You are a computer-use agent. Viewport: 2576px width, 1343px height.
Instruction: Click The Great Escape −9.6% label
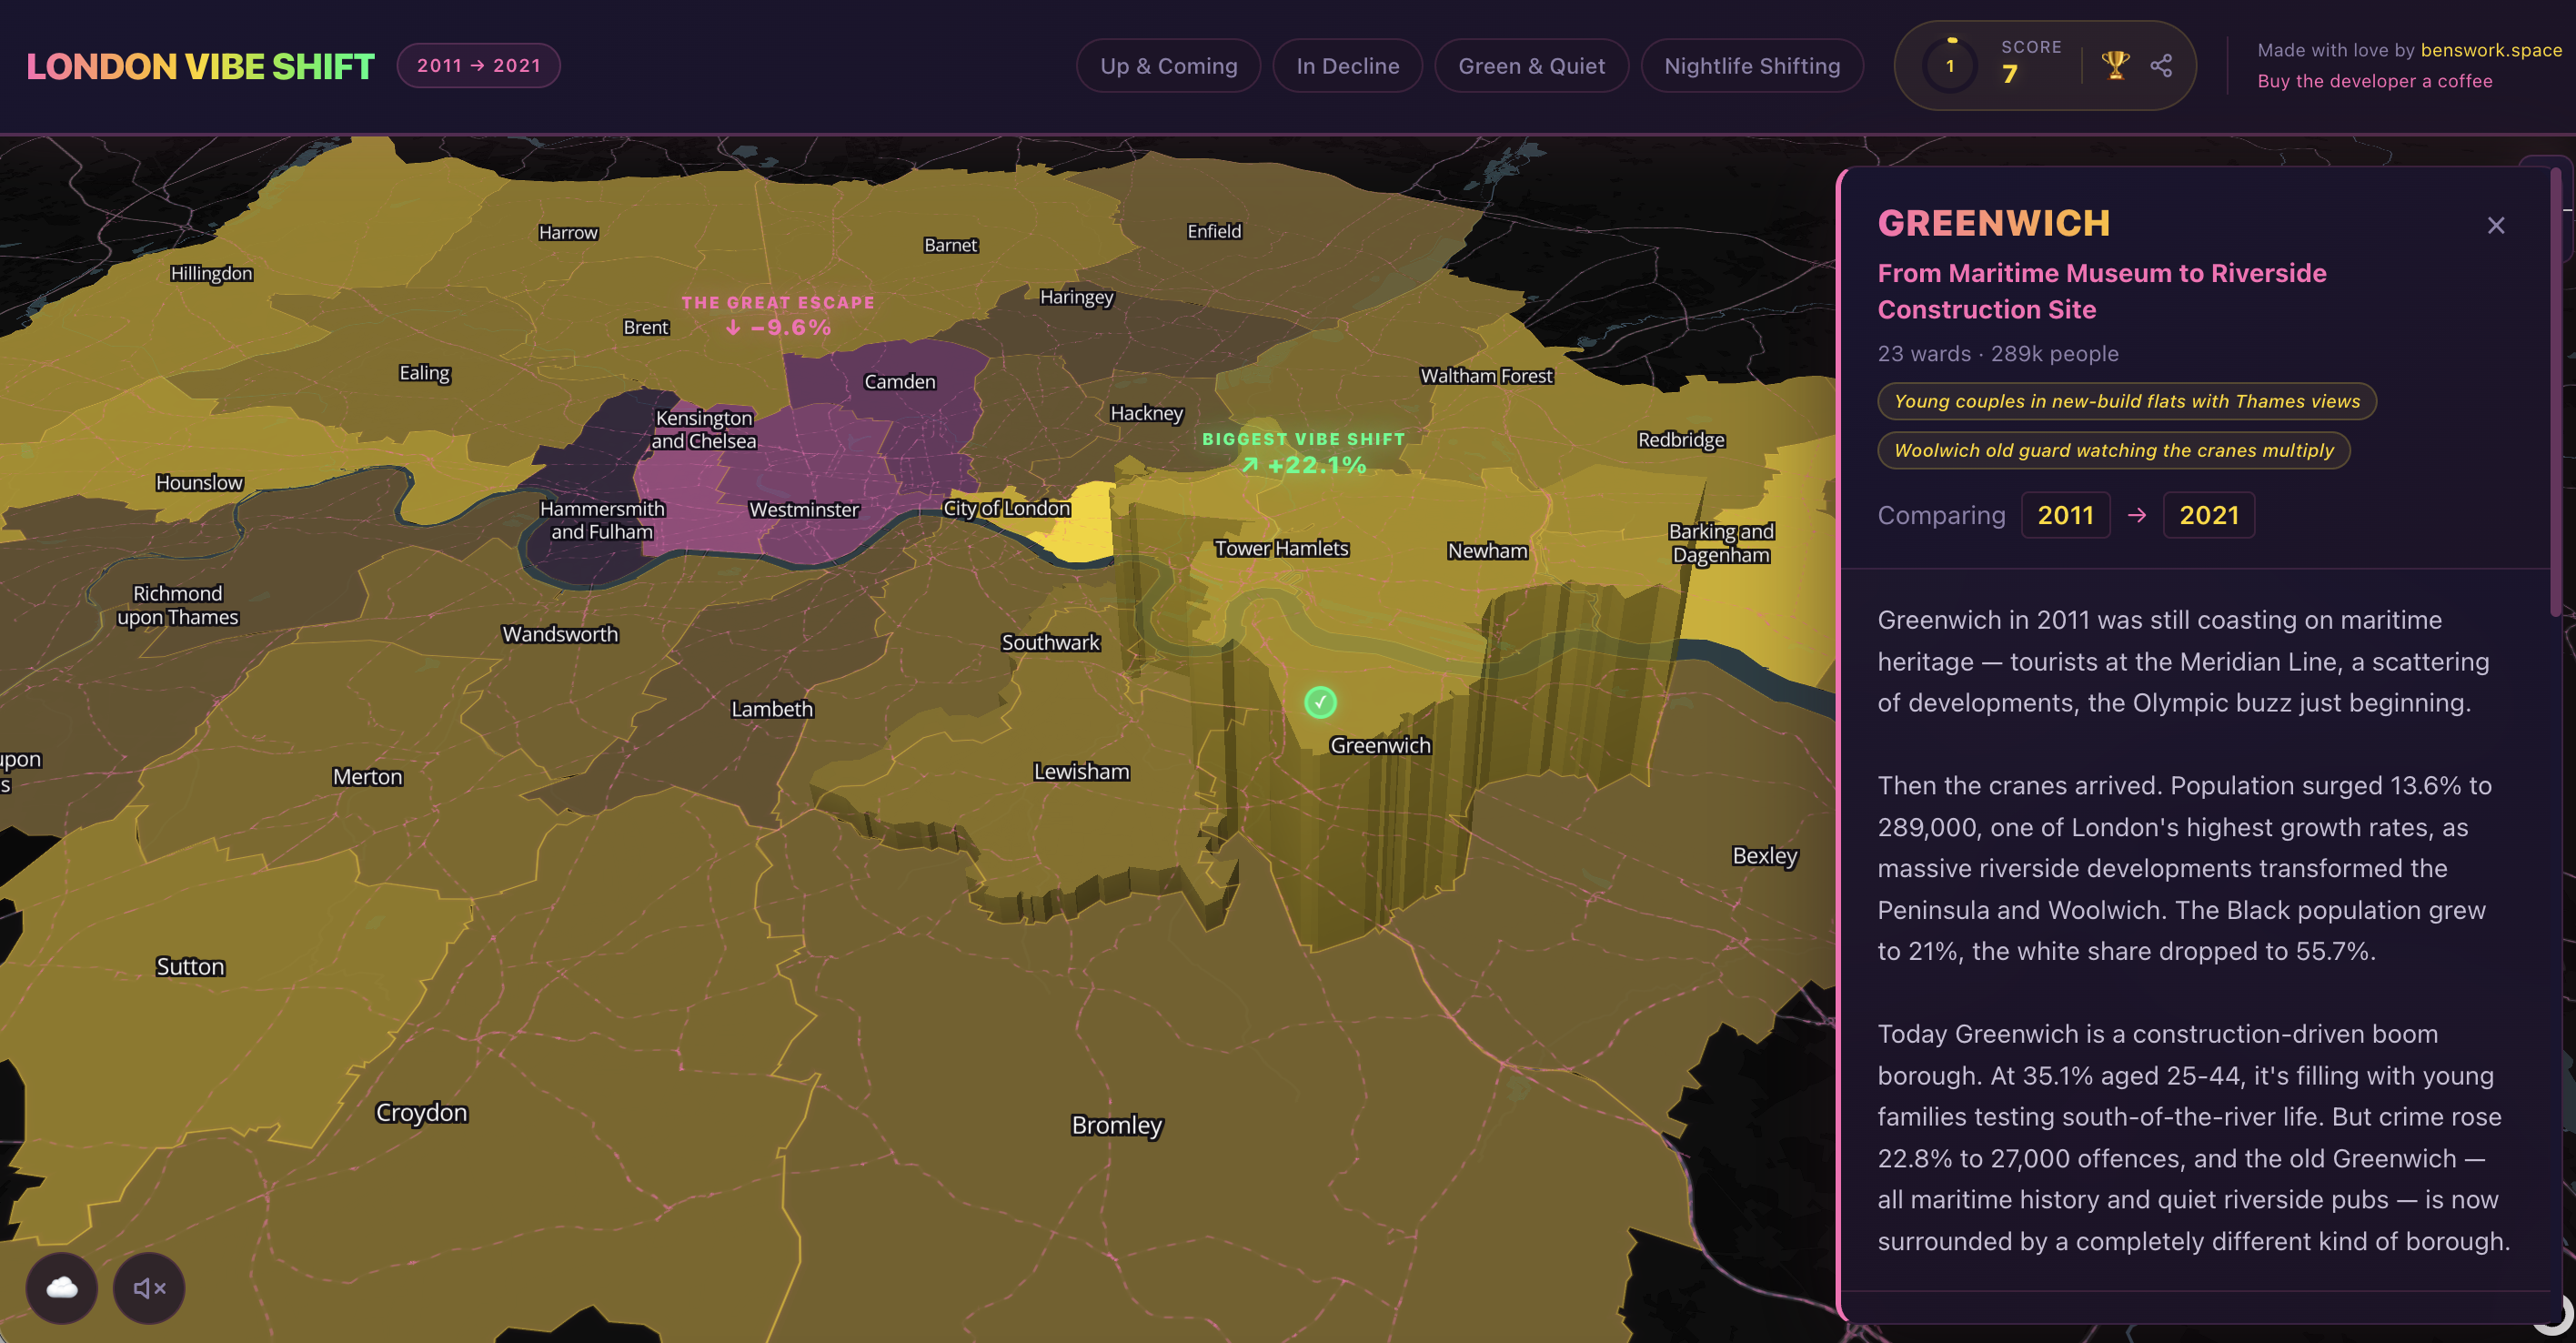tap(778, 316)
